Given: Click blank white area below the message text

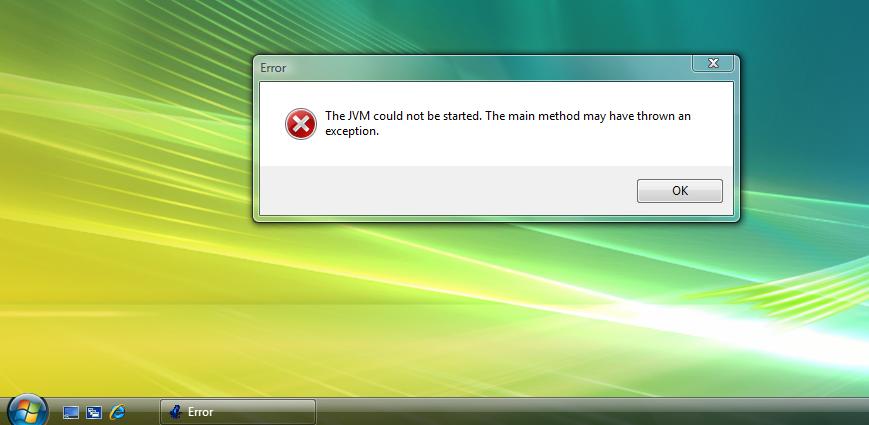Looking at the screenshot, I should 496,152.
